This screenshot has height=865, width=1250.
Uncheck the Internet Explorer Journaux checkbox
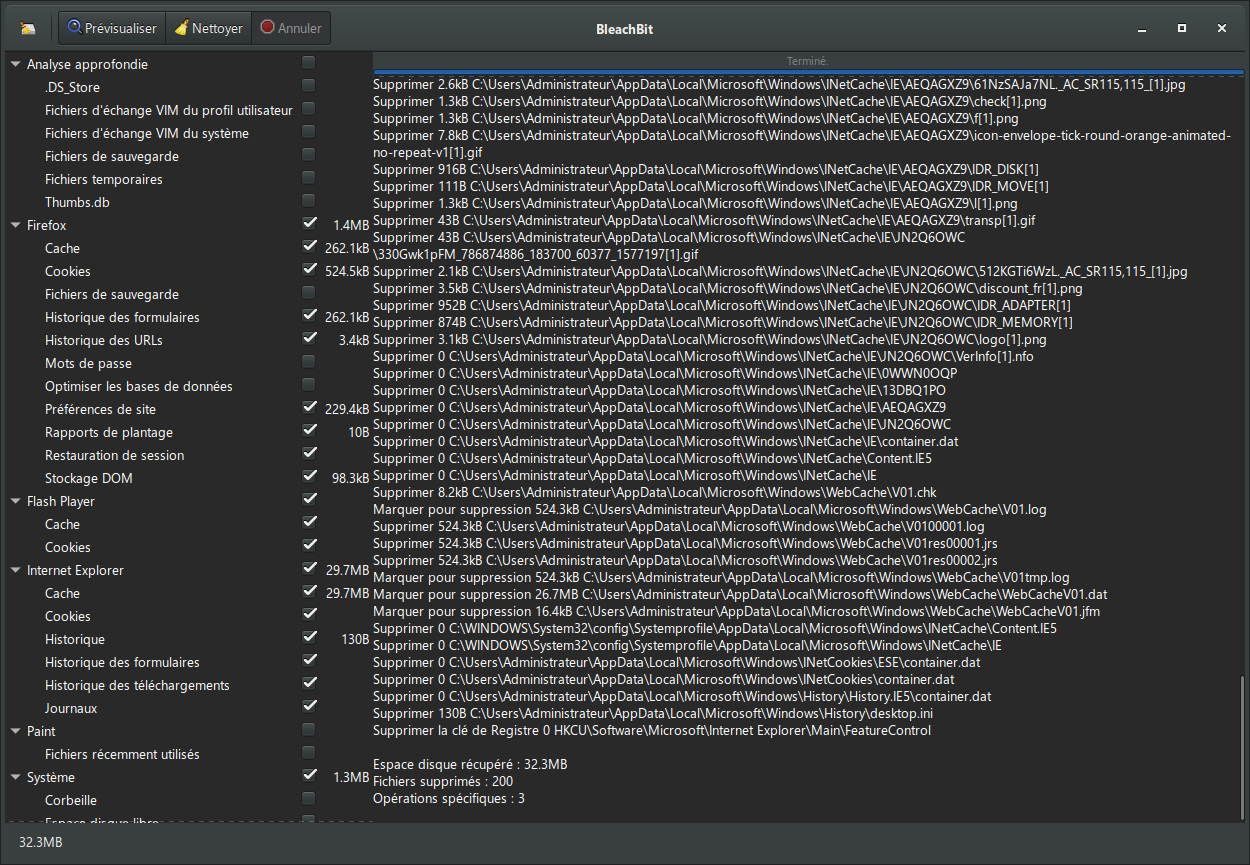309,707
